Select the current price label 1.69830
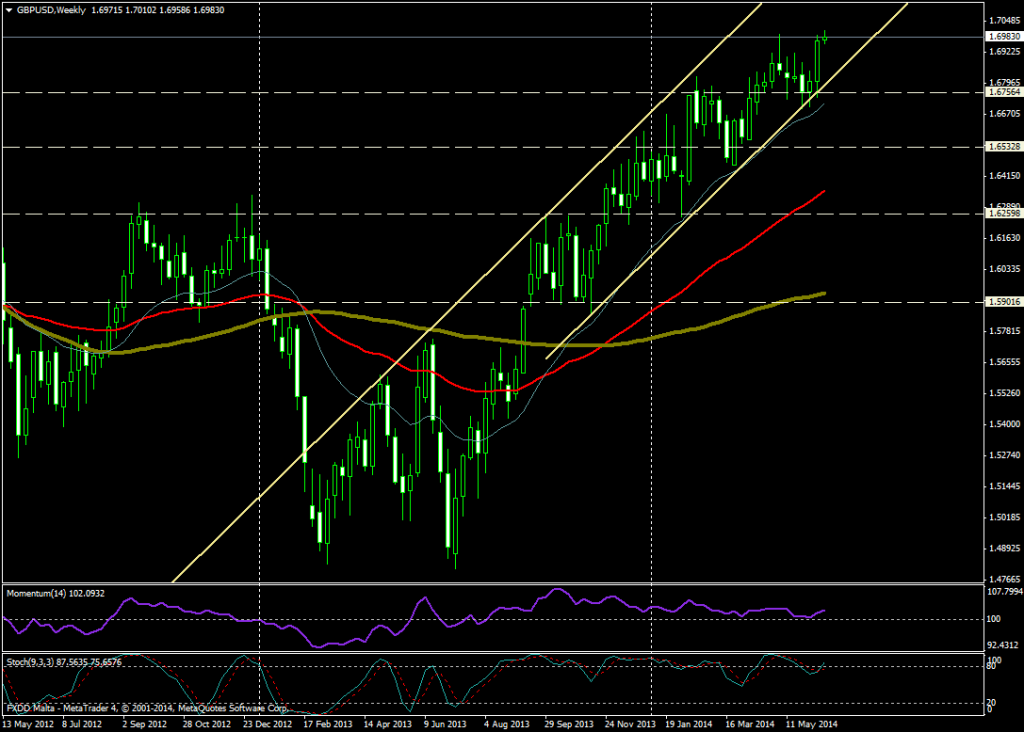 point(1003,37)
